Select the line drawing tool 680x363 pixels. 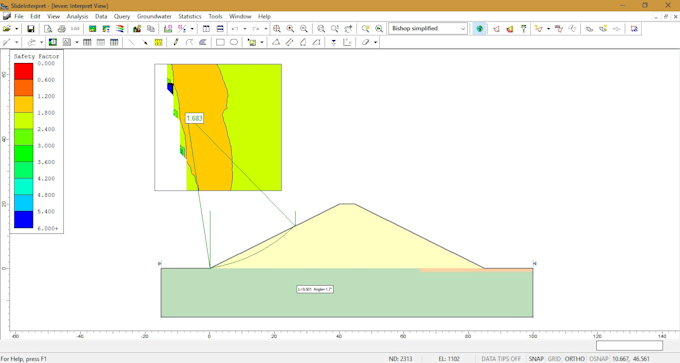pos(131,42)
